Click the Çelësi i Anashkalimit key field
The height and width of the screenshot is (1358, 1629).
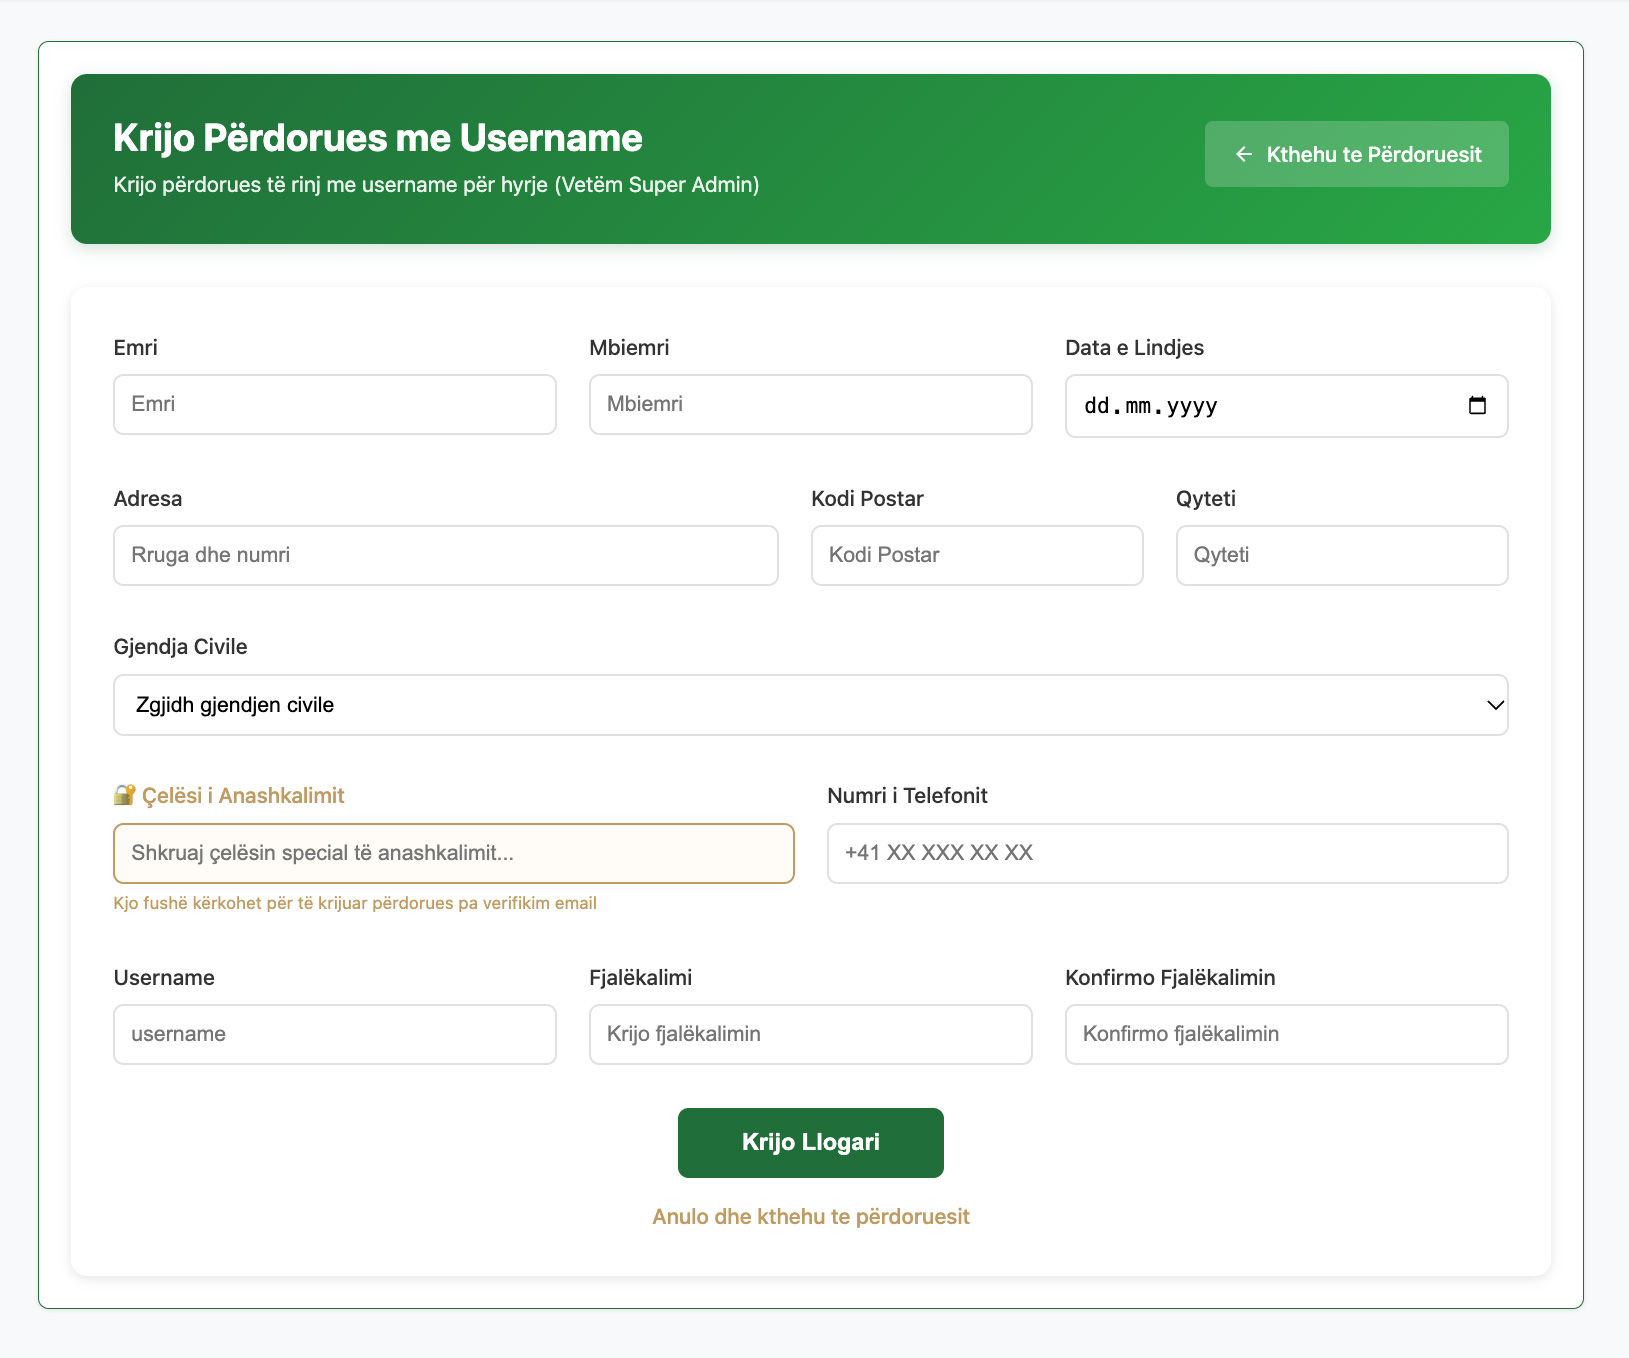[x=454, y=853]
